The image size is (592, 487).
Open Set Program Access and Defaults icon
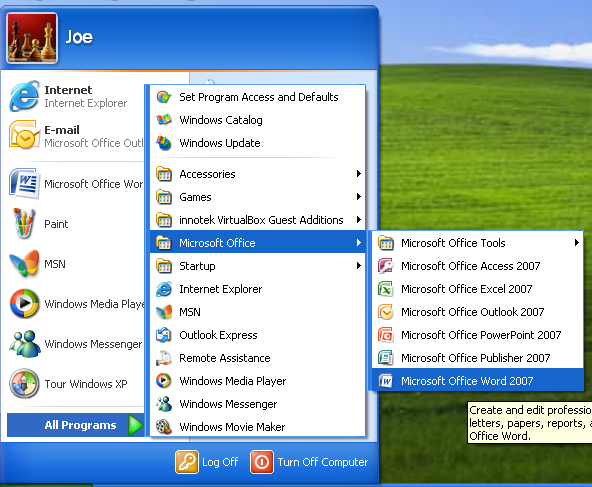pyautogui.click(x=164, y=97)
